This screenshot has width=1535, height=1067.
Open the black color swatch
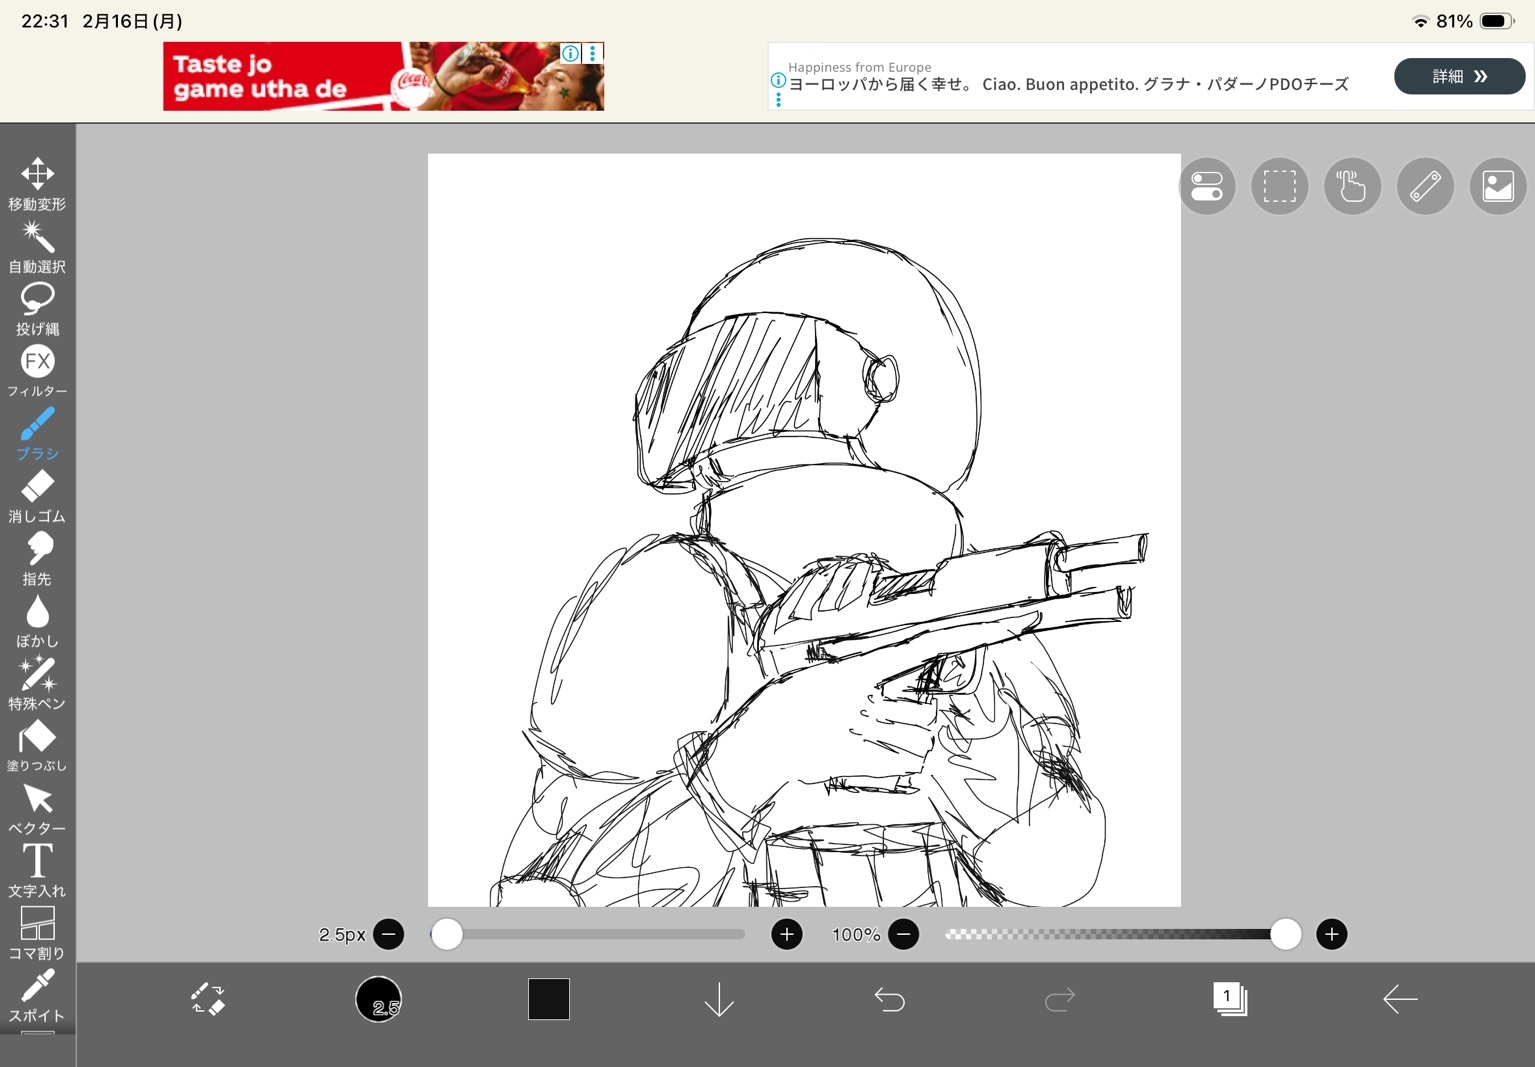549,999
